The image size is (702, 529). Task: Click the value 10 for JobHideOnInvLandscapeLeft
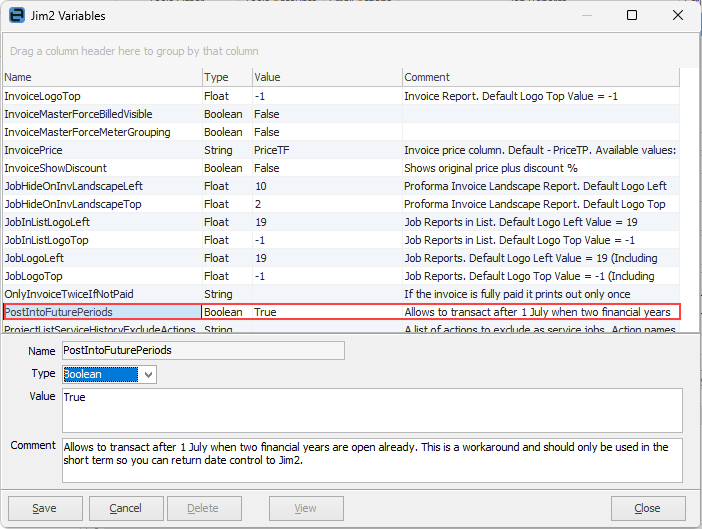pos(261,186)
